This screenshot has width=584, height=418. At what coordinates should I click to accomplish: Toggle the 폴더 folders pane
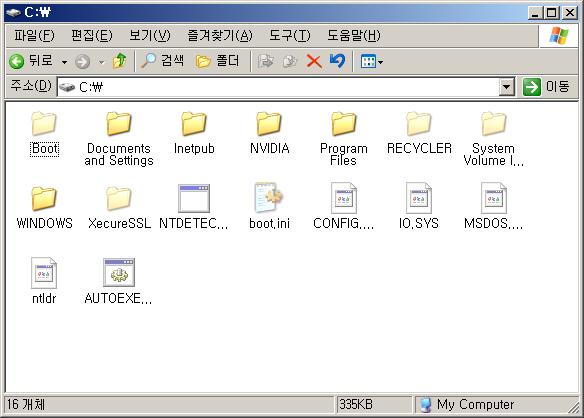218,61
